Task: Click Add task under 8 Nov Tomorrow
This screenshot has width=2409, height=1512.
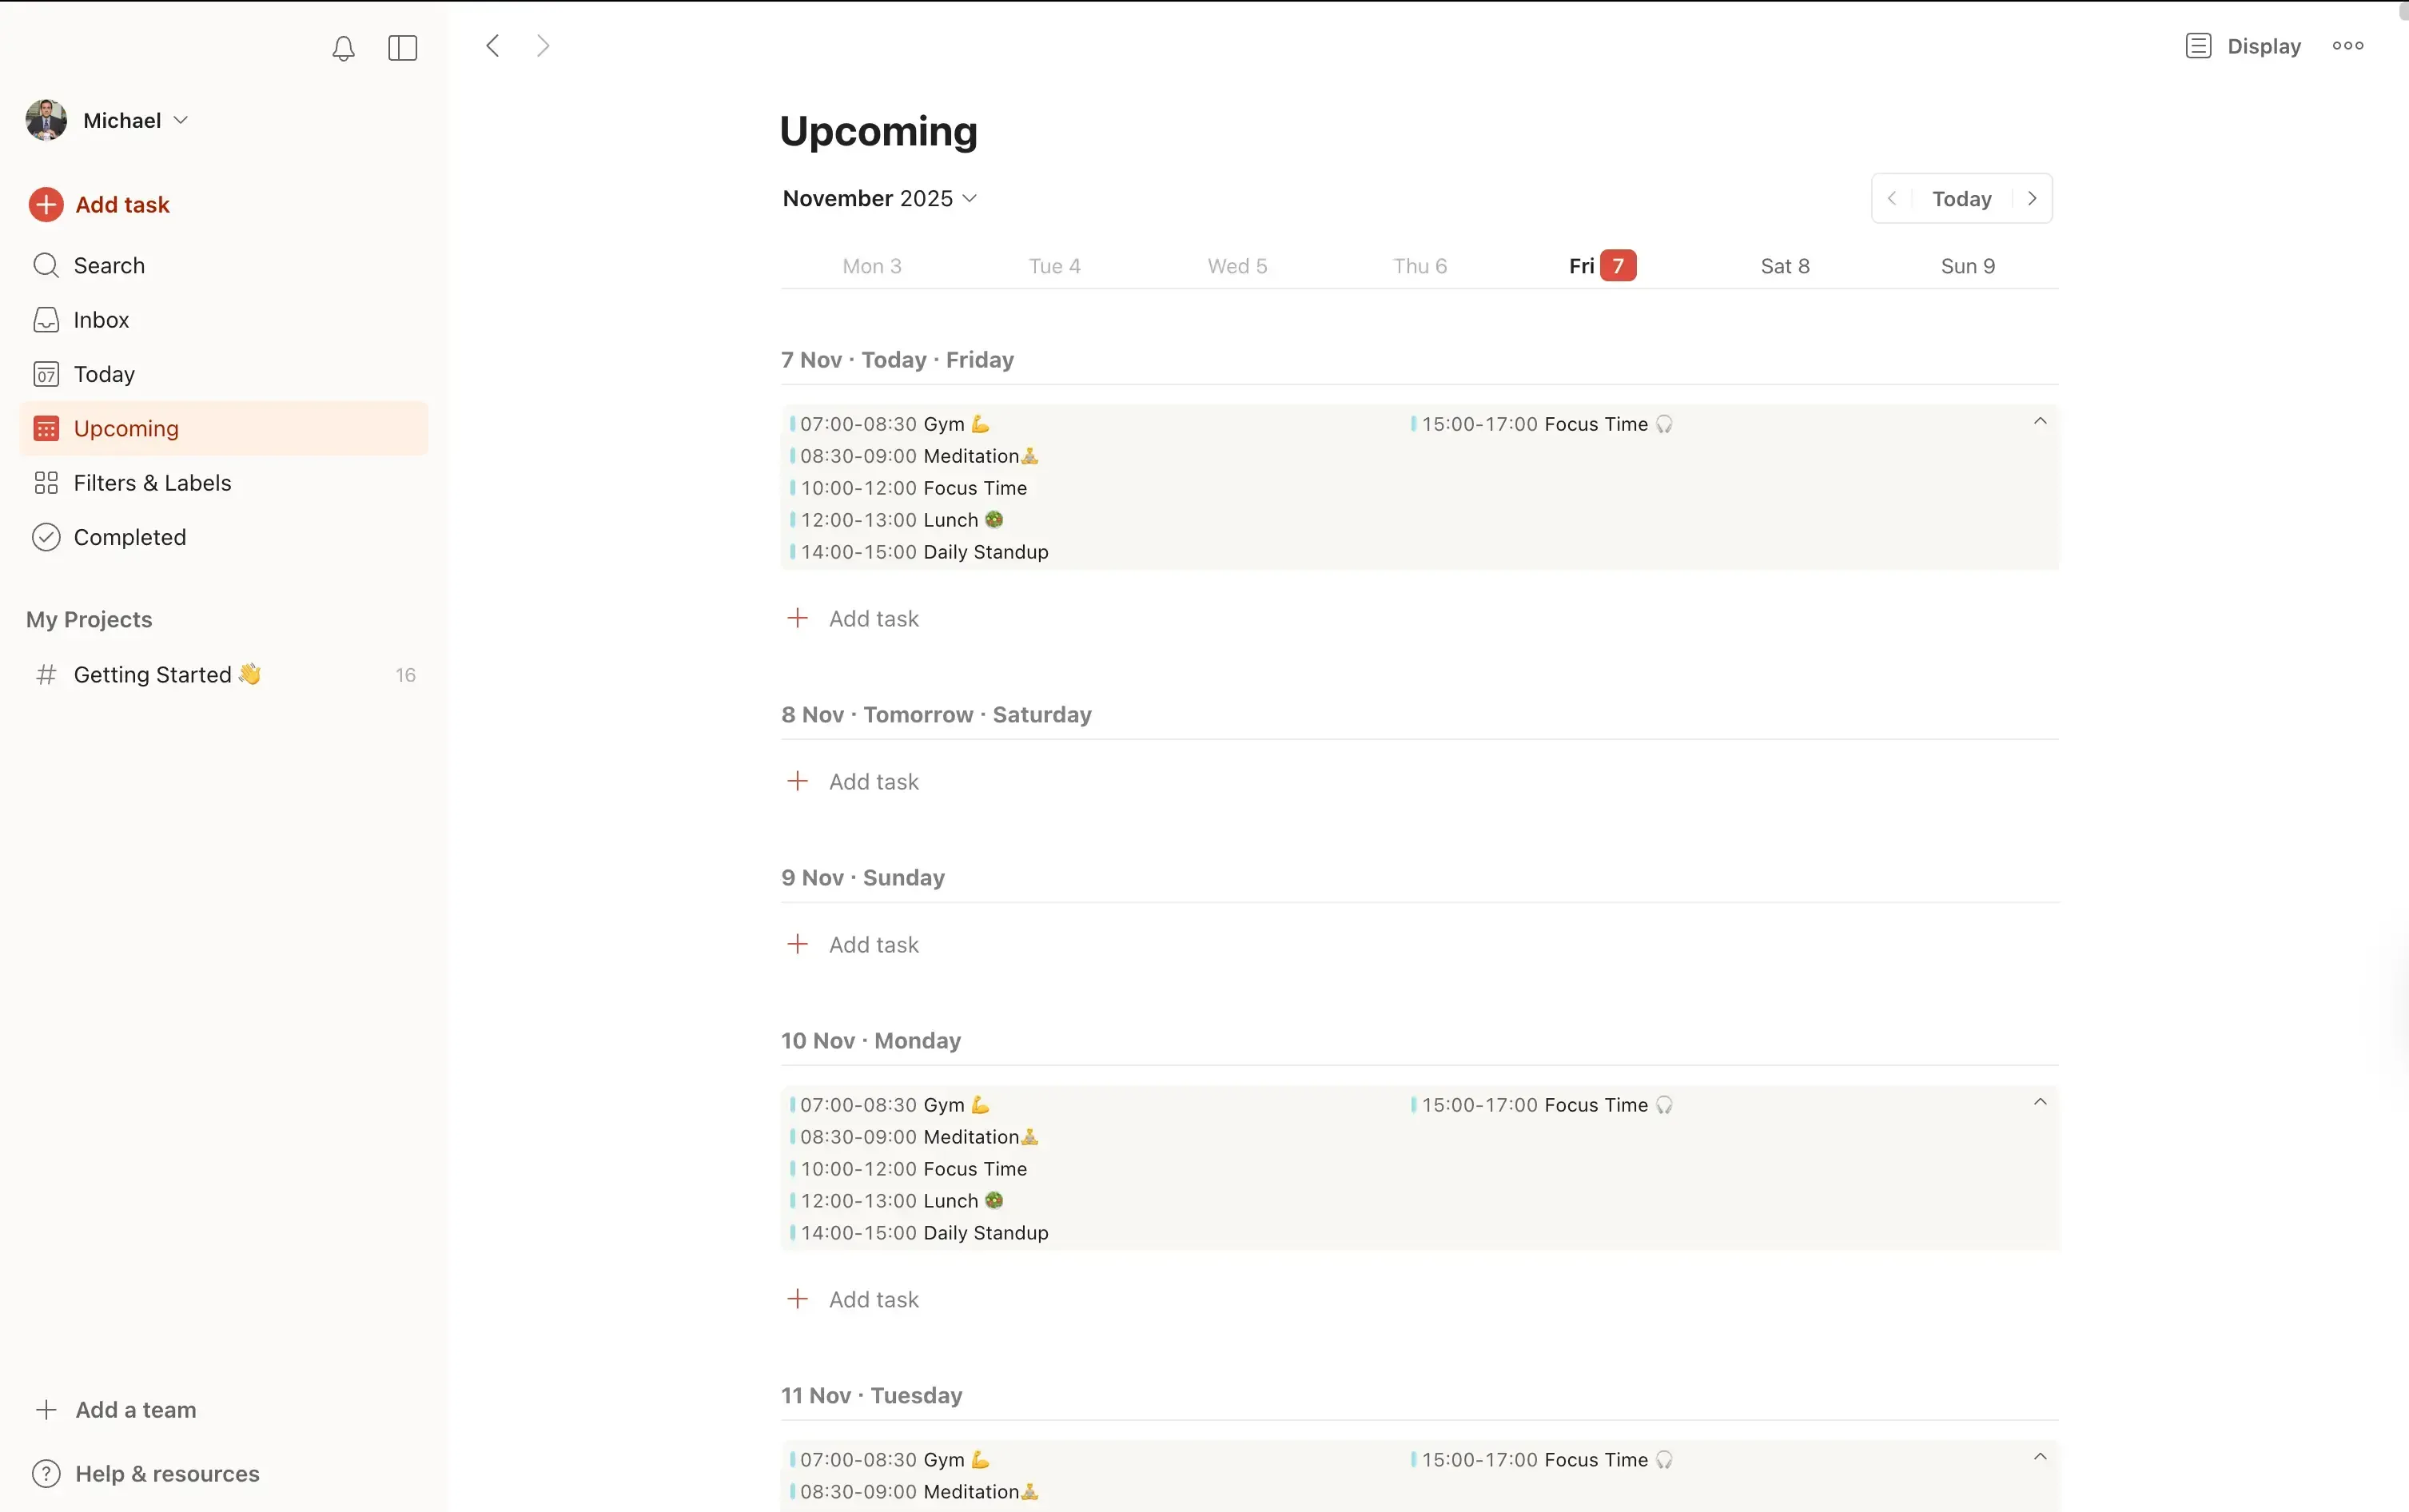Action: [851, 781]
